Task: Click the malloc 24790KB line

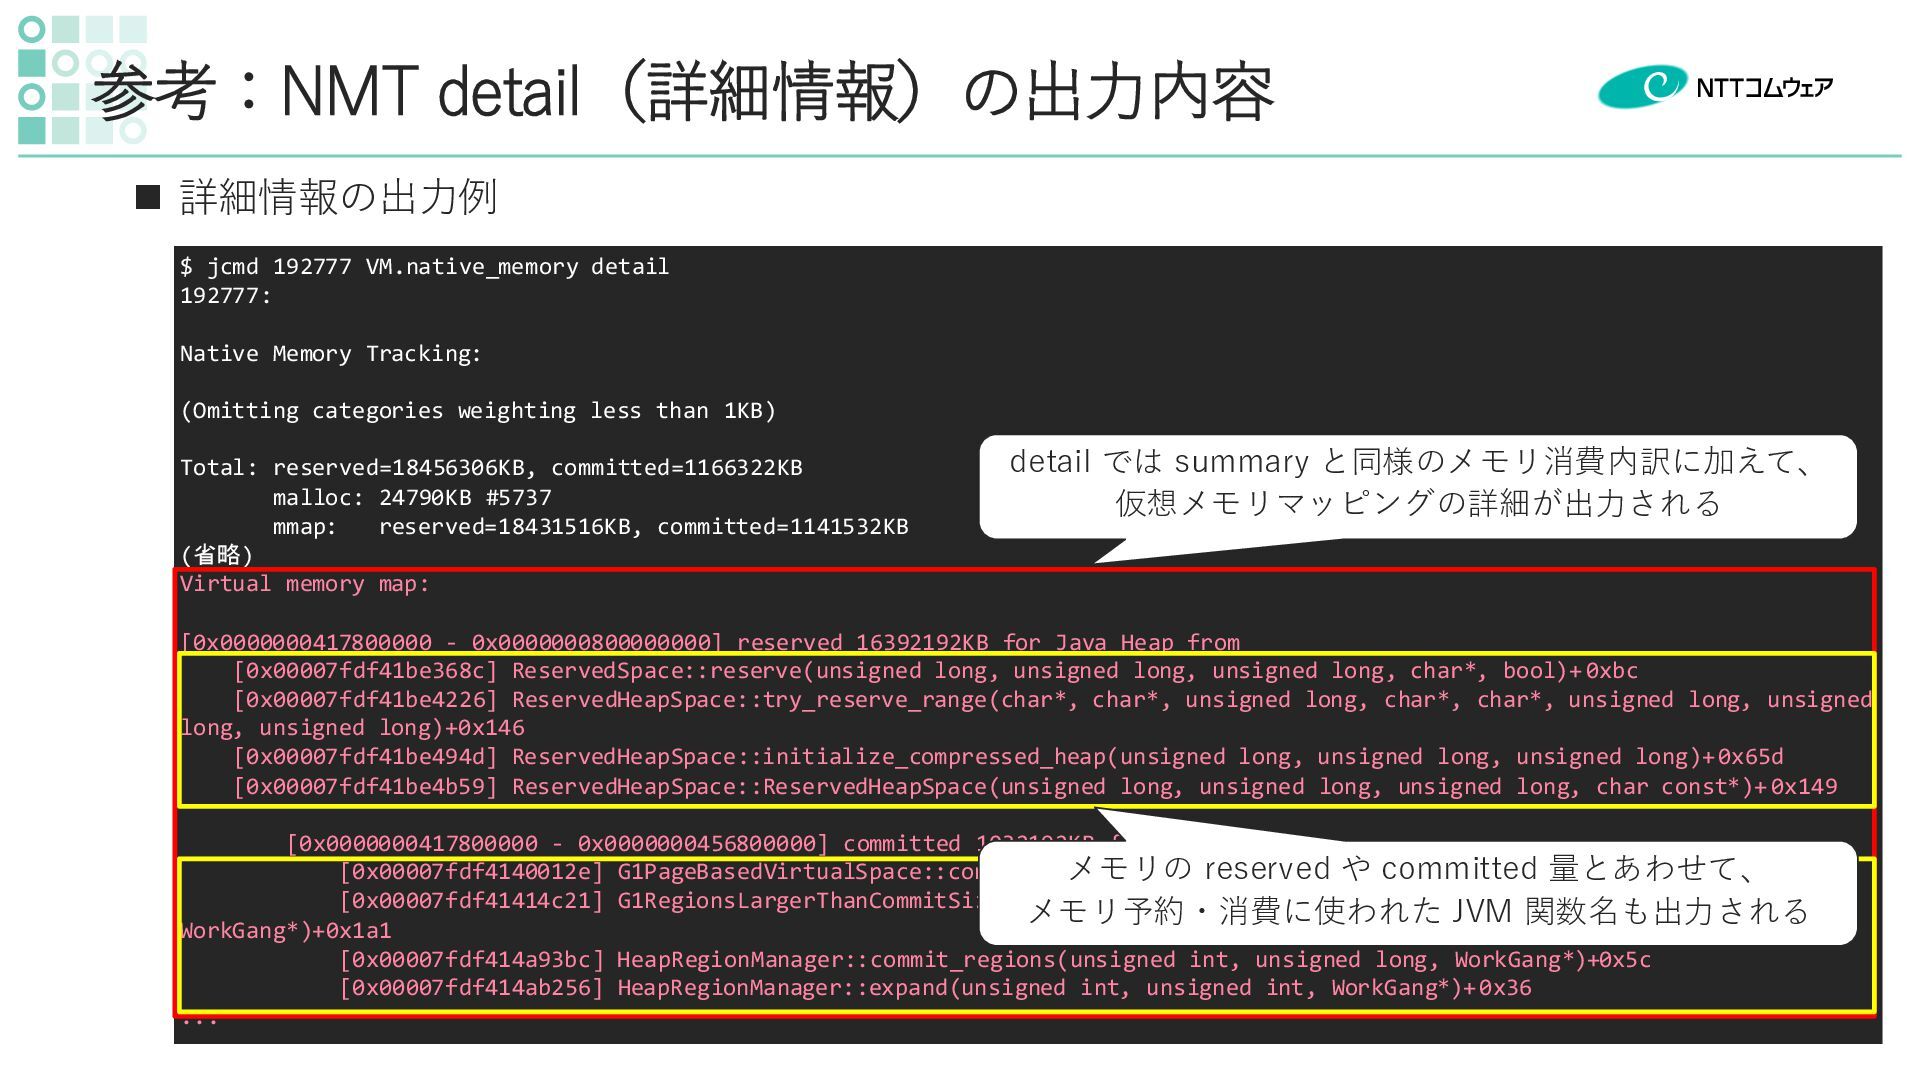Action: point(411,498)
